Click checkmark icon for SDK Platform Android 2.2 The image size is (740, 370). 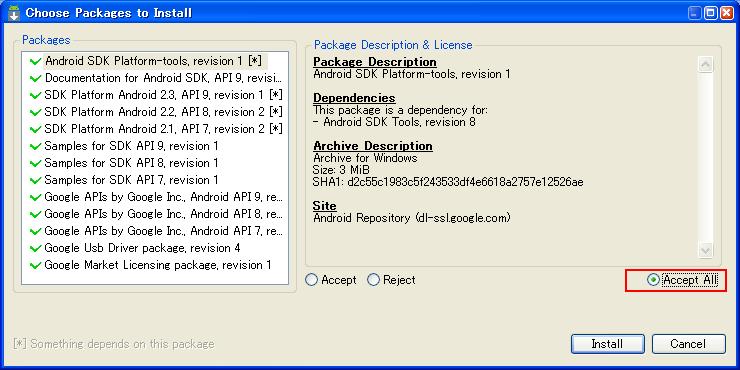(x=35, y=112)
